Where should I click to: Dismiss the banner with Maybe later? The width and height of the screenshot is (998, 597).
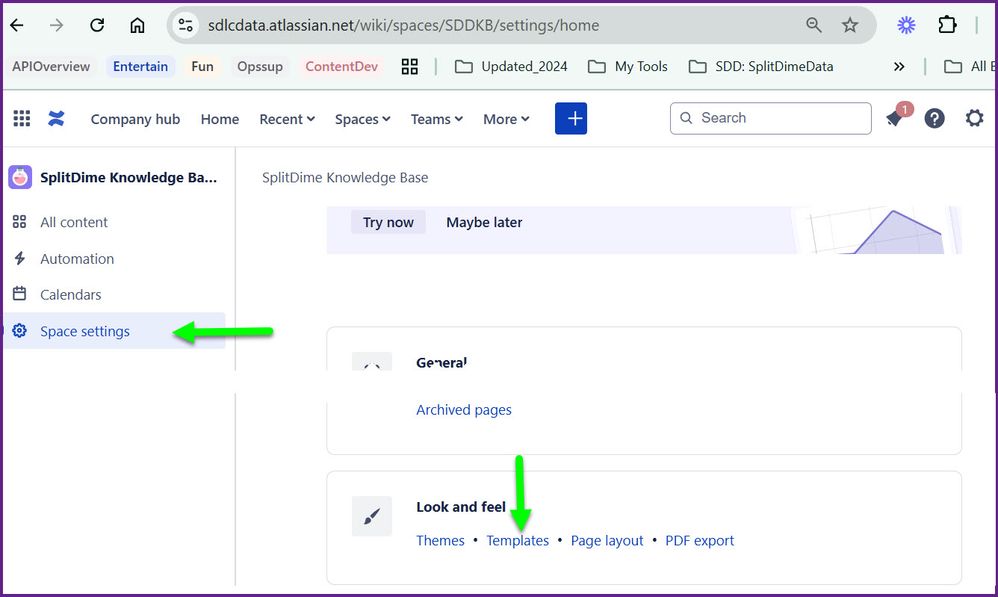[x=484, y=222]
